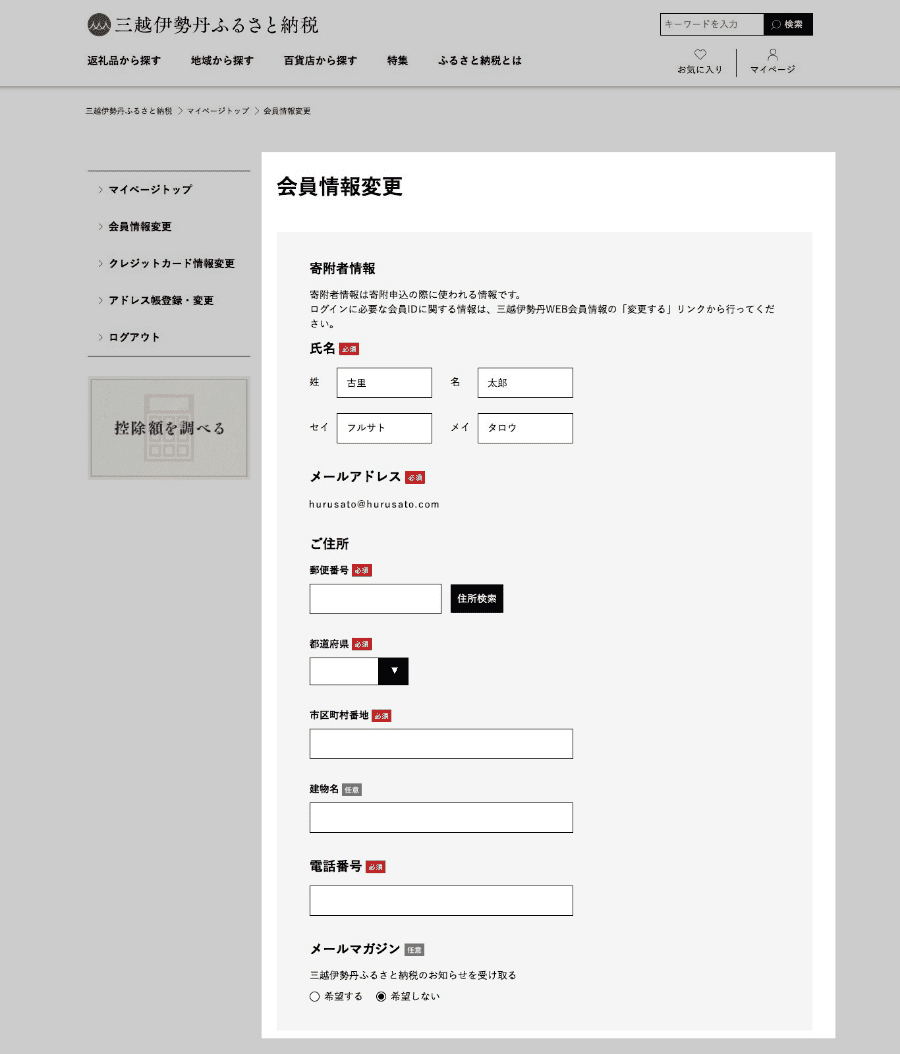Click the keyword search input box
Viewport: 900px width, 1054px height.
click(712, 24)
